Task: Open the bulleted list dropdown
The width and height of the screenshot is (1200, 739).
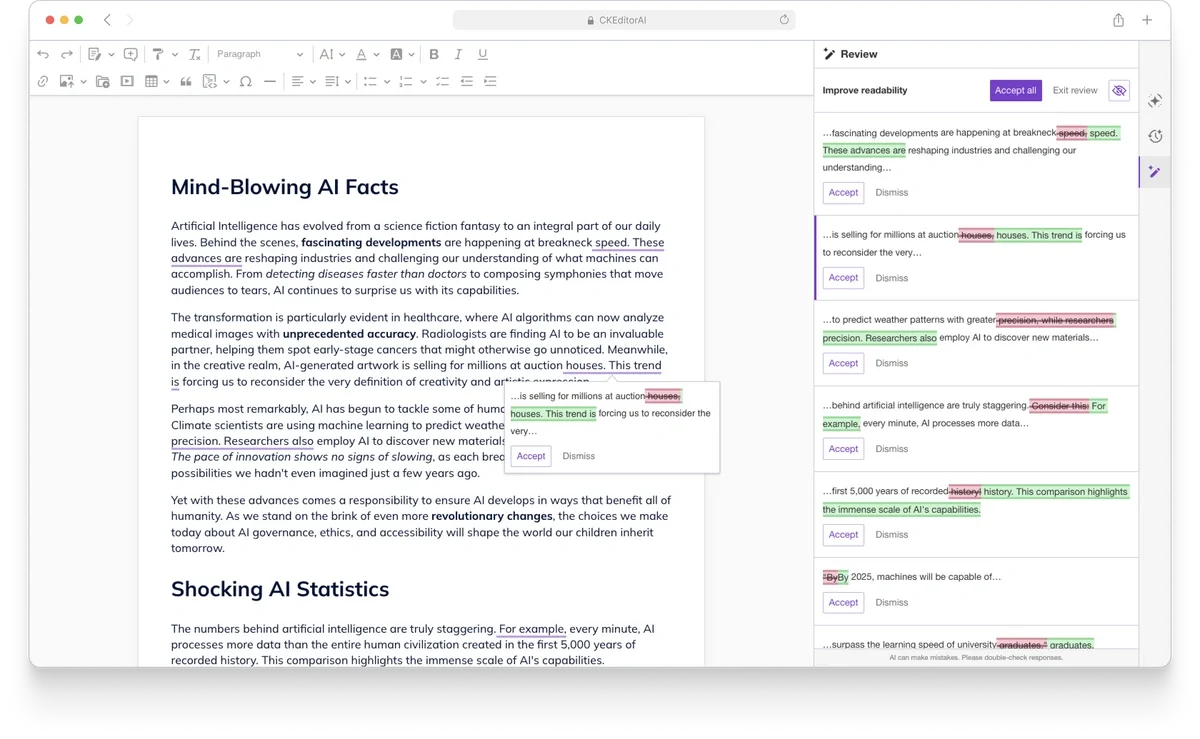Action: [376, 81]
